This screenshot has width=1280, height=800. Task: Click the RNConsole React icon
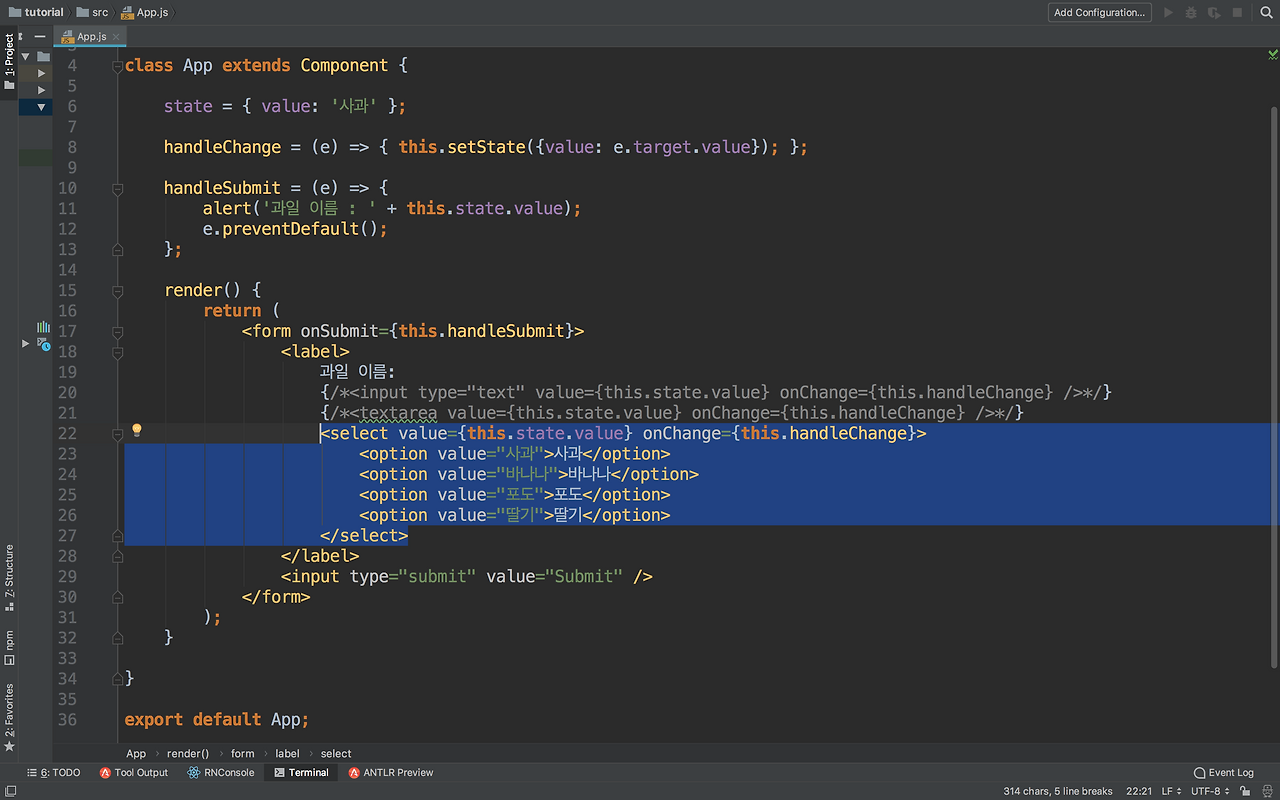coord(192,773)
